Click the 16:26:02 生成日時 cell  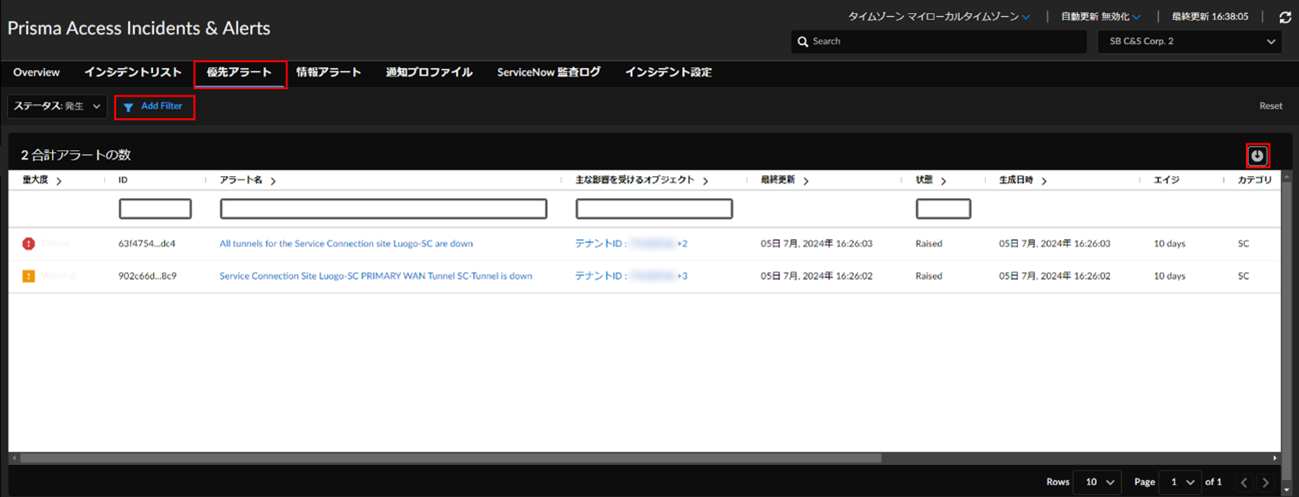point(1054,276)
